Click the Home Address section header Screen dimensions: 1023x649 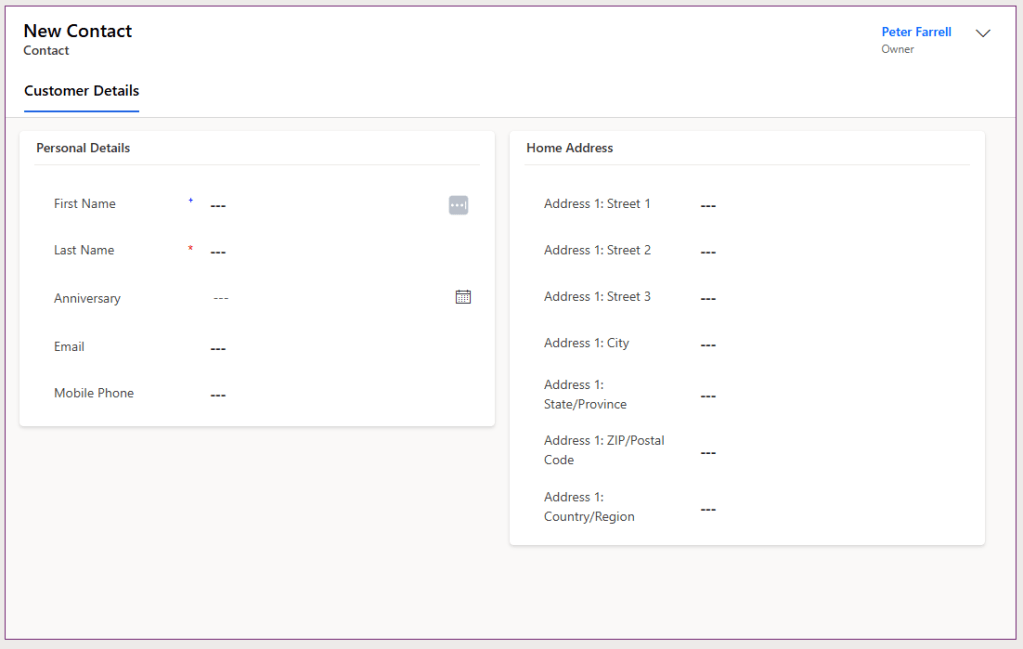coord(570,148)
